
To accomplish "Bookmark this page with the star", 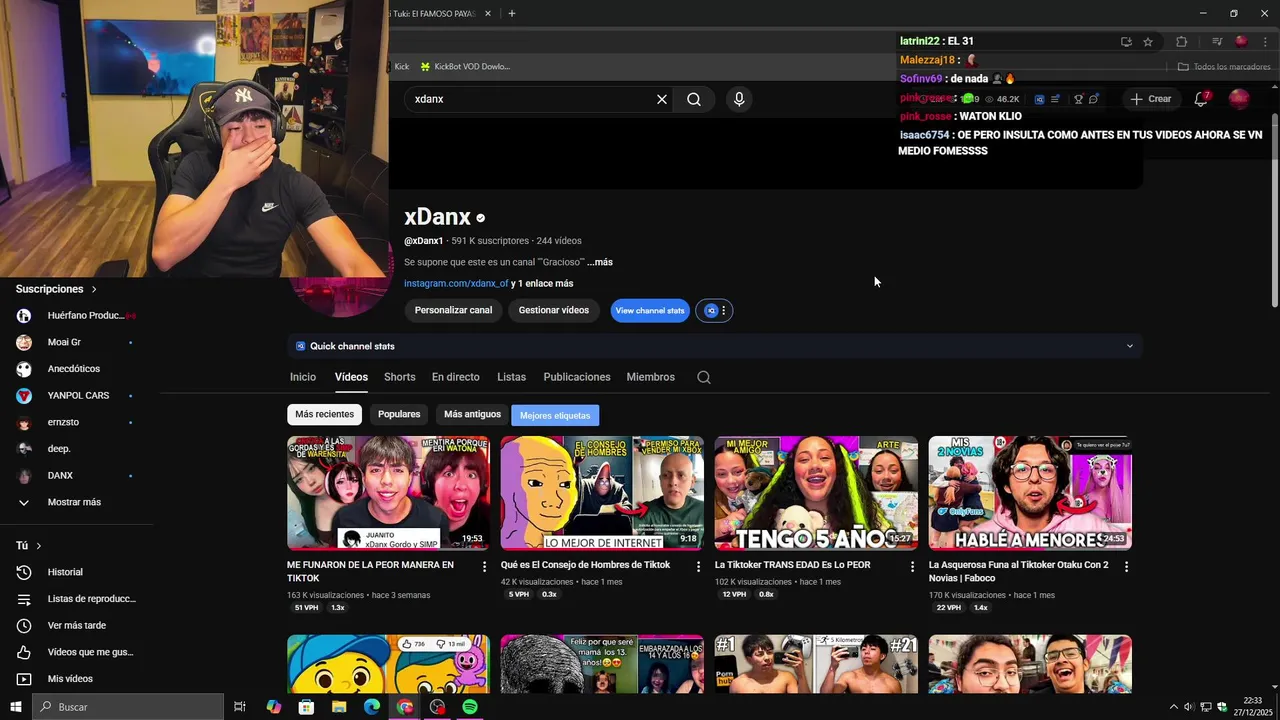I will tap(1148, 42).
